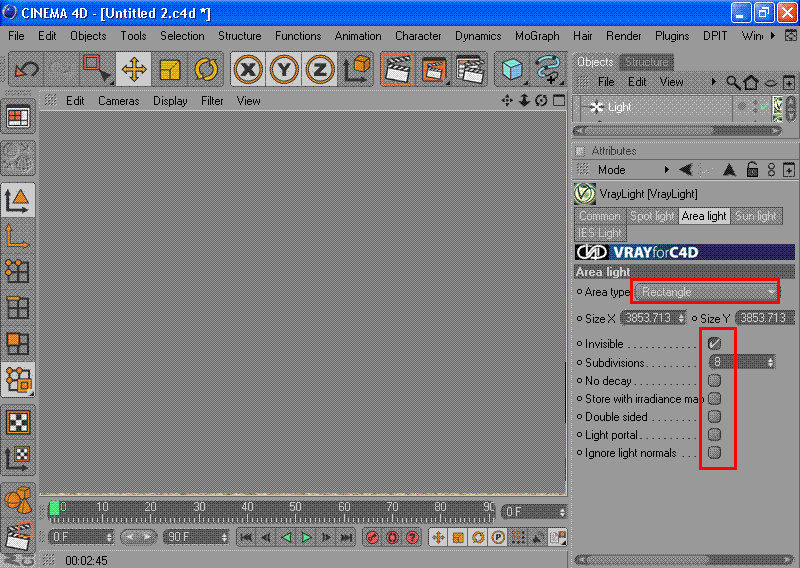Open the Attributes Mode menu
Viewport: 800px width, 568px height.
611,170
